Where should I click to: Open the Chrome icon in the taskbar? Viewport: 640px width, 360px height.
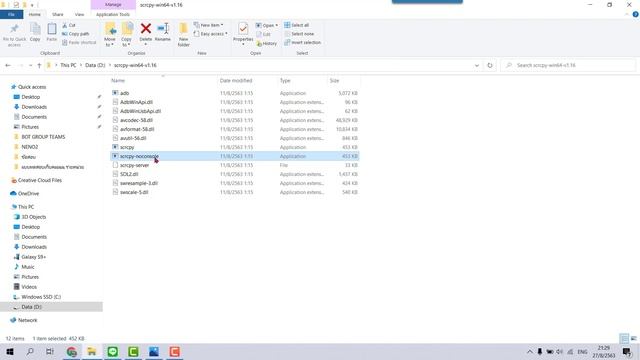coord(71,351)
